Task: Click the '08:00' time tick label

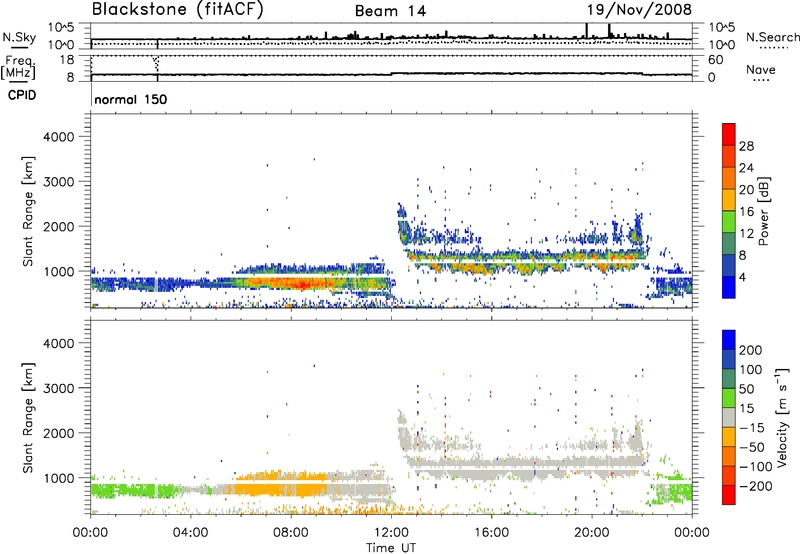Action: pyautogui.click(x=291, y=533)
